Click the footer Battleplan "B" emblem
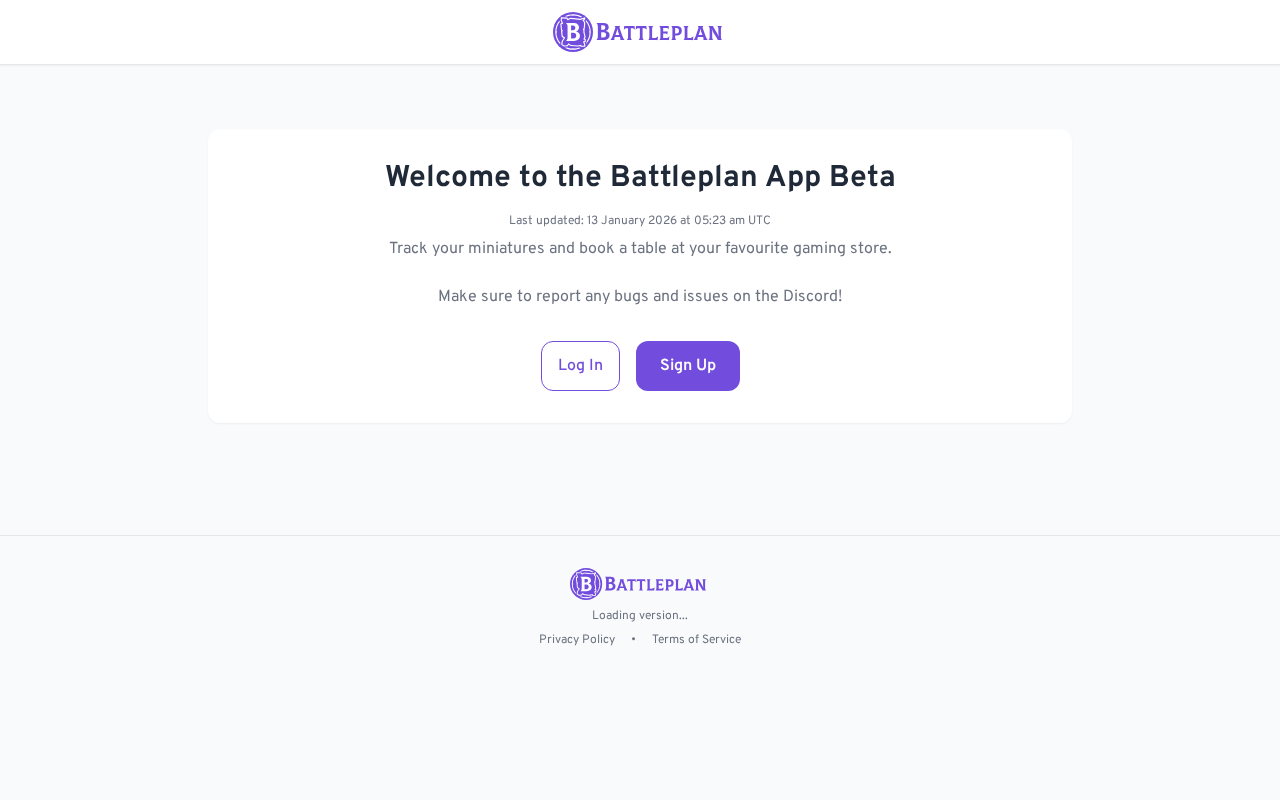Image resolution: width=1280 pixels, height=800 pixels. pos(586,584)
